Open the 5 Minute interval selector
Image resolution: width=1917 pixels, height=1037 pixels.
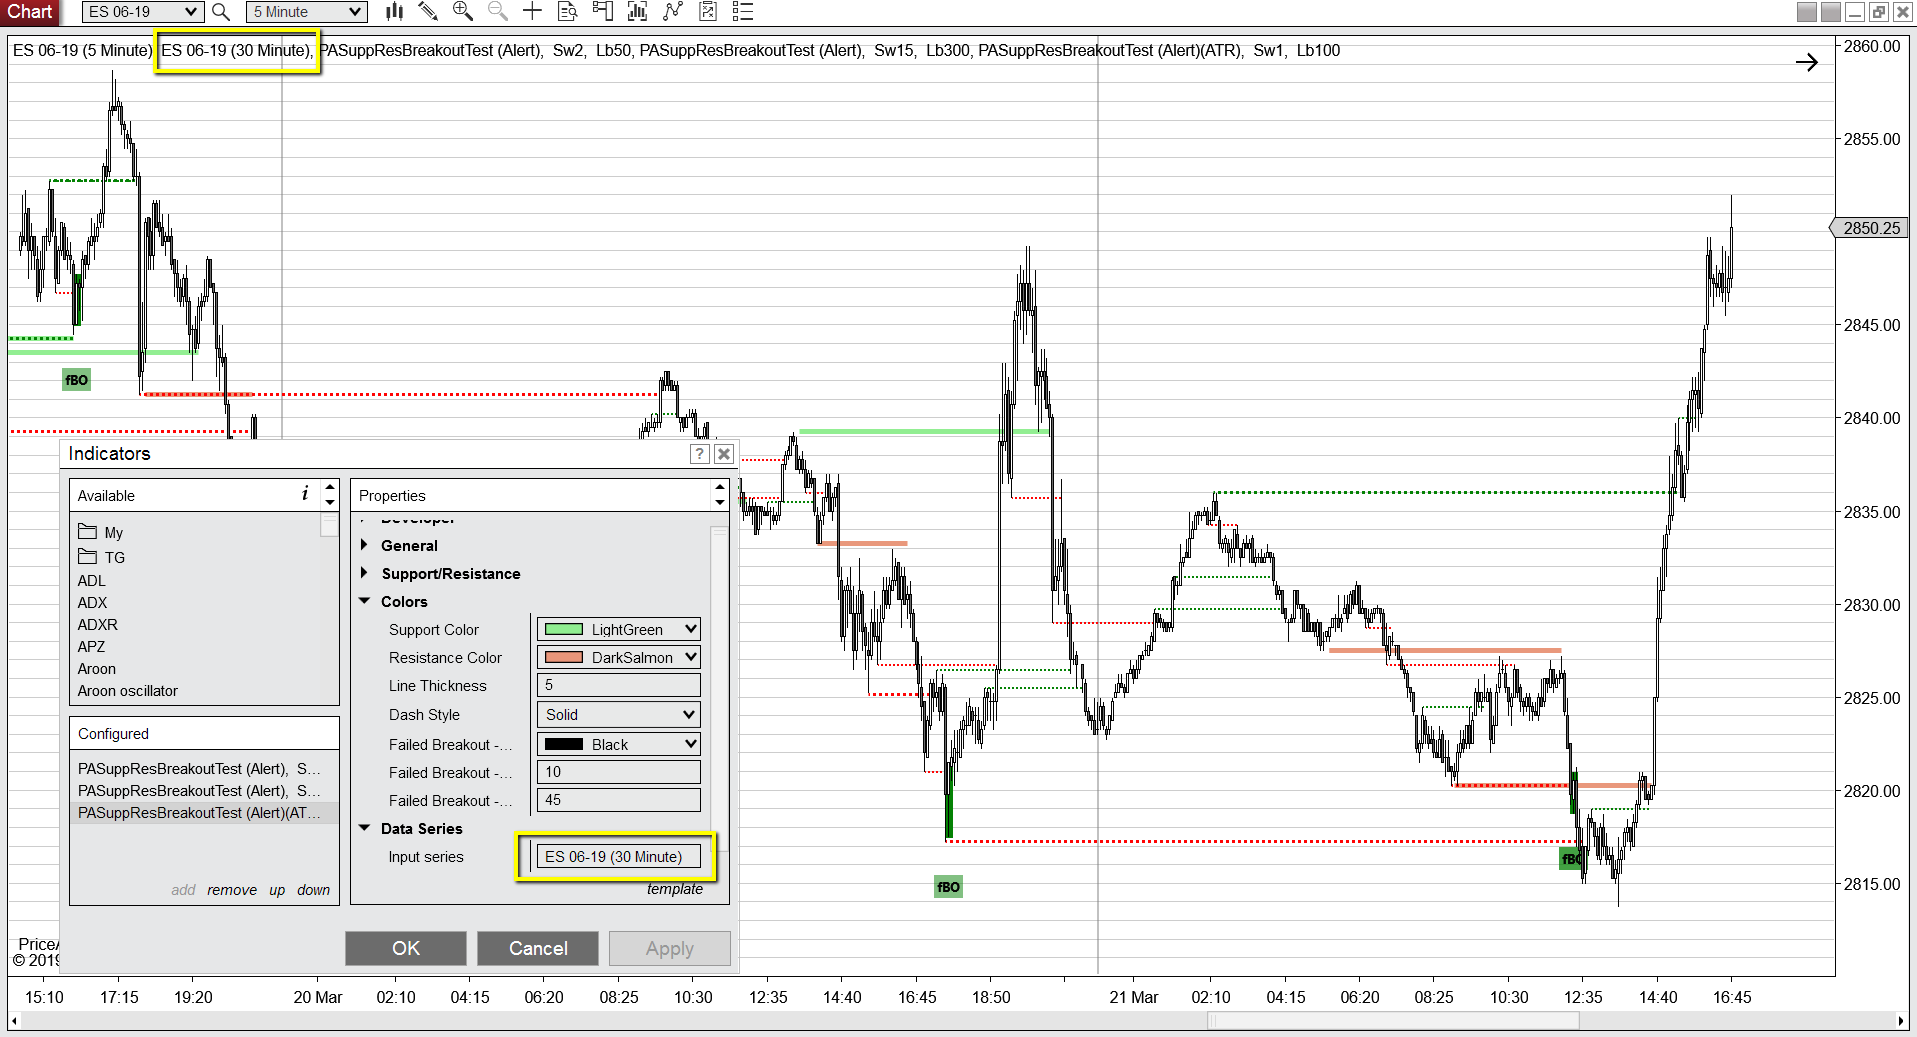tap(306, 12)
